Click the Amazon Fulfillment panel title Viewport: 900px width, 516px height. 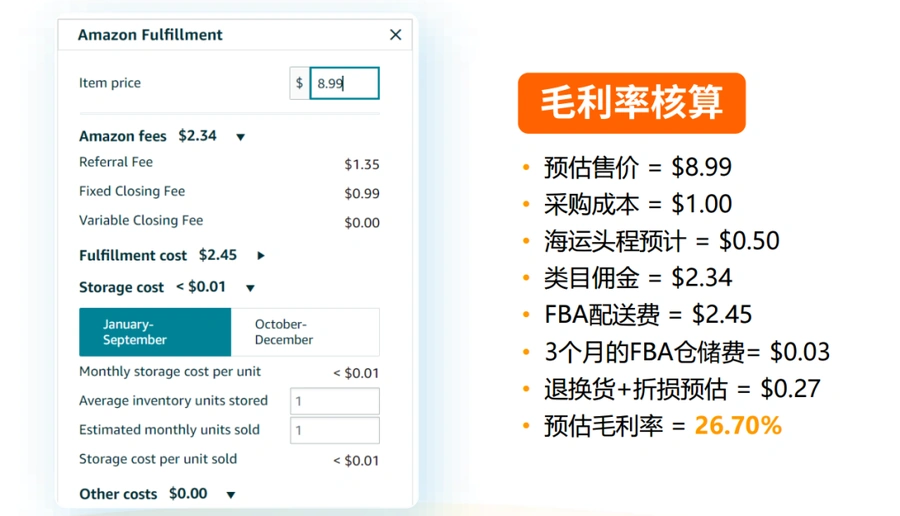150,35
